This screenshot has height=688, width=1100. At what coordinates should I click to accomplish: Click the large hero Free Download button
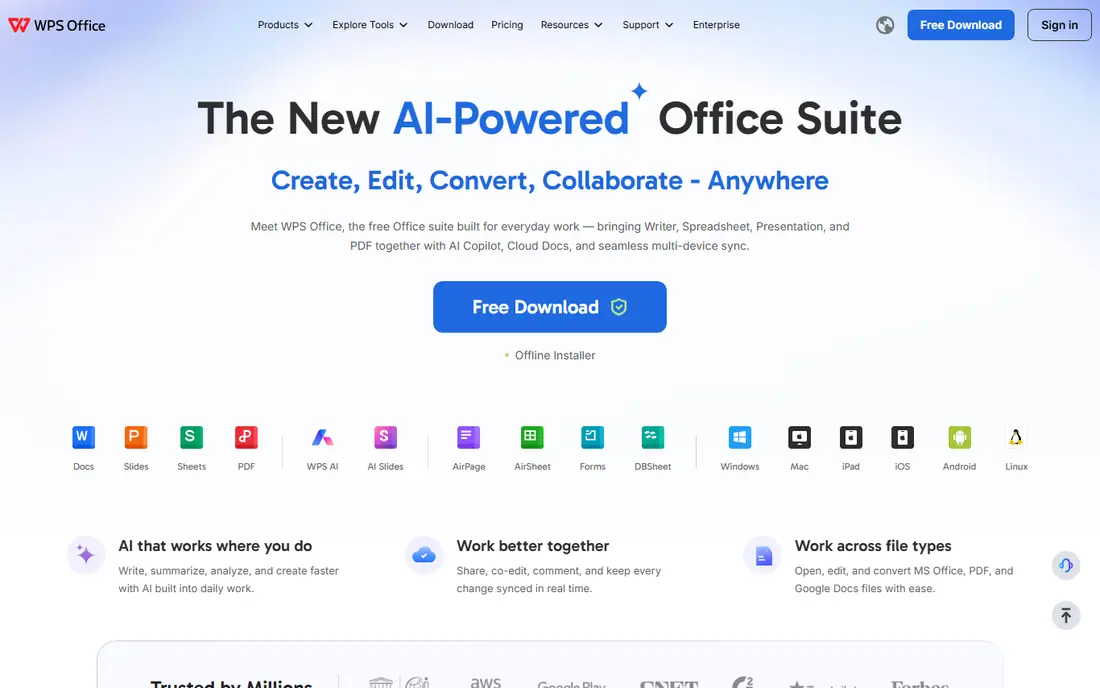549,307
